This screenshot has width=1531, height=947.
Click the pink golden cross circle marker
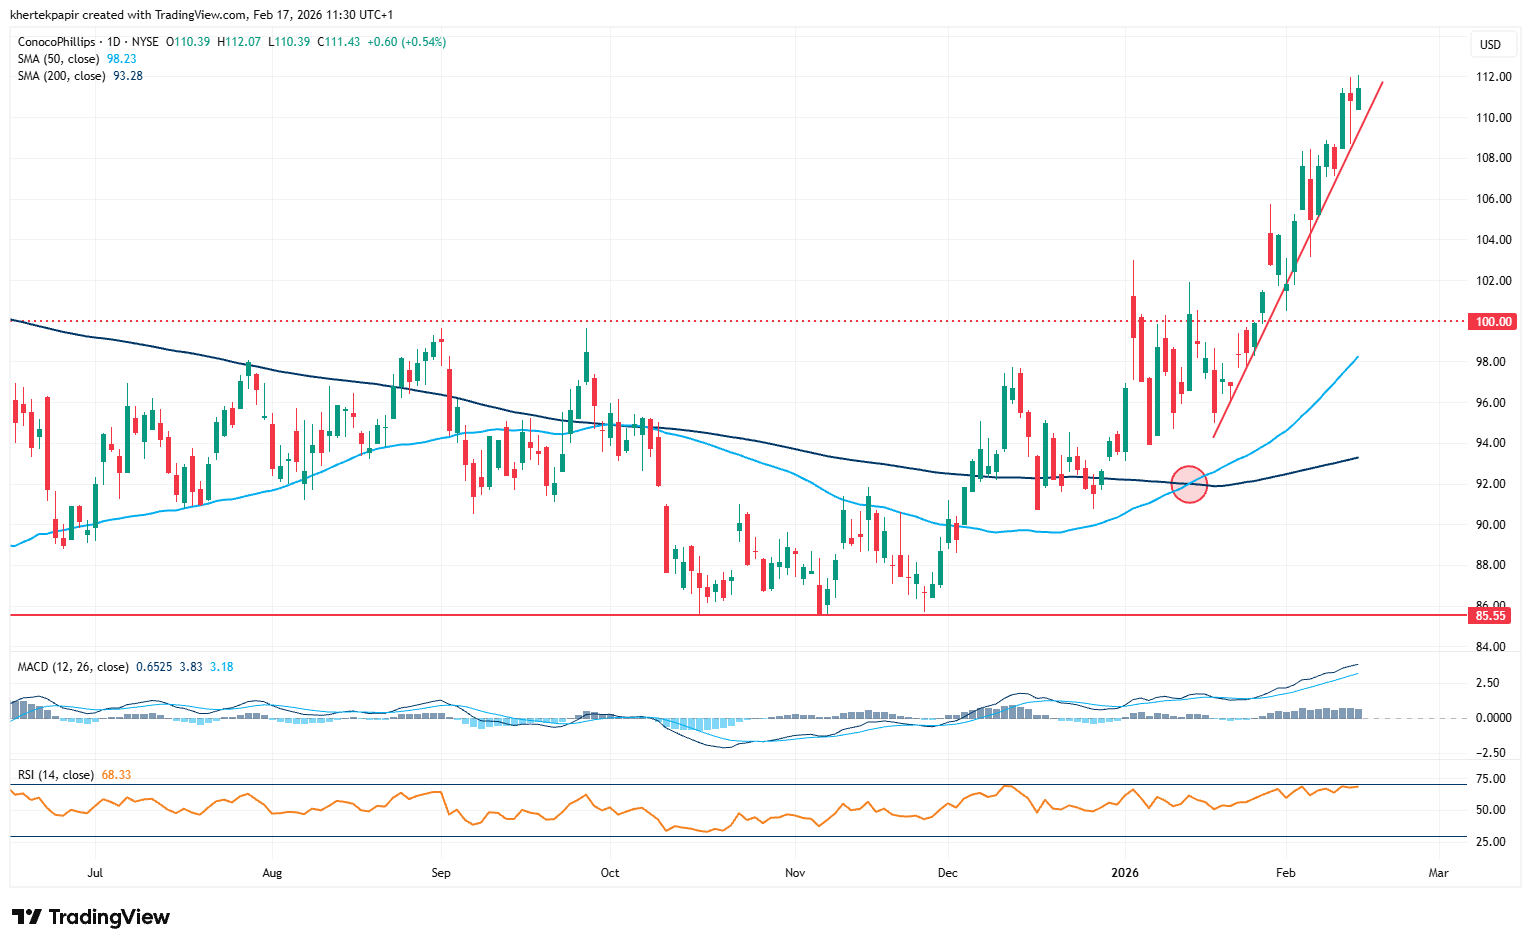pos(1189,484)
